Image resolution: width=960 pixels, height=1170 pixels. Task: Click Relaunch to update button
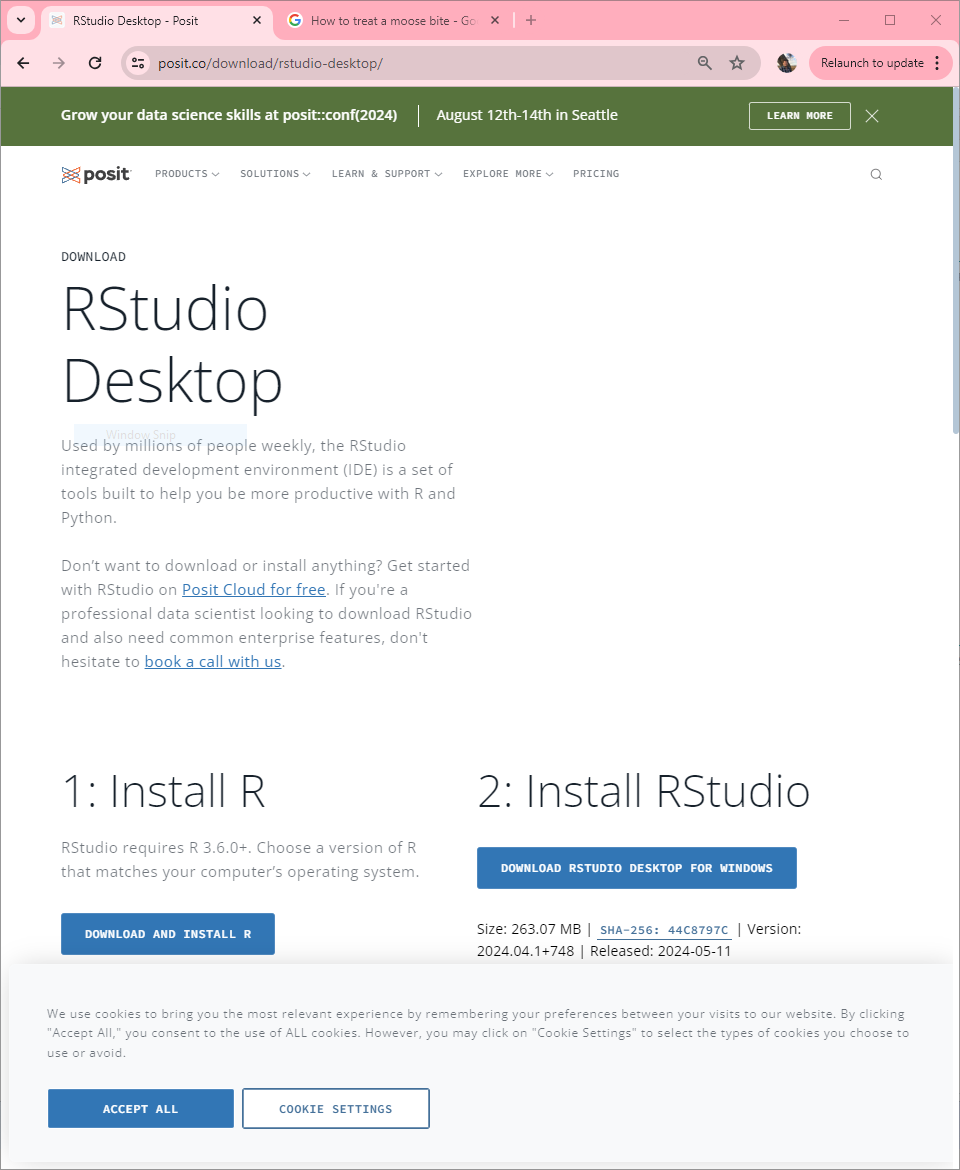[x=881, y=63]
